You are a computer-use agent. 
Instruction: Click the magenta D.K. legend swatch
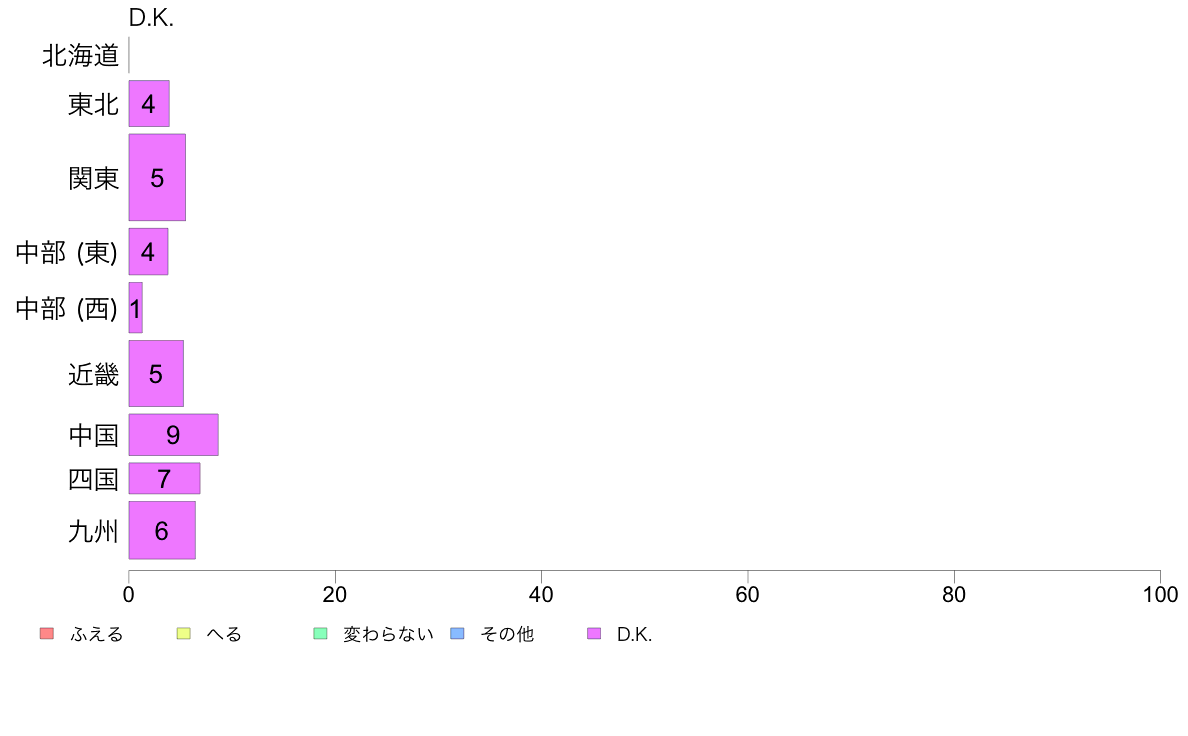594,634
